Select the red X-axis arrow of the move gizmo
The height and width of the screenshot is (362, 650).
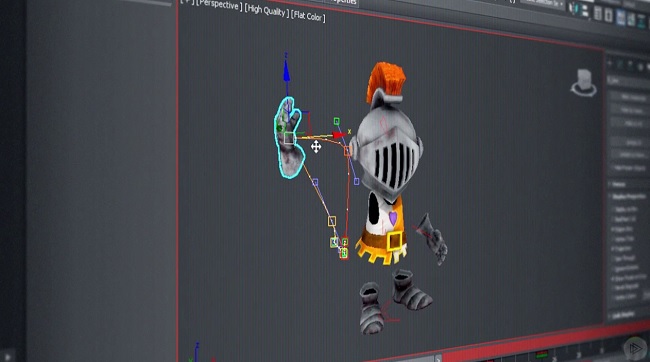tap(339, 135)
